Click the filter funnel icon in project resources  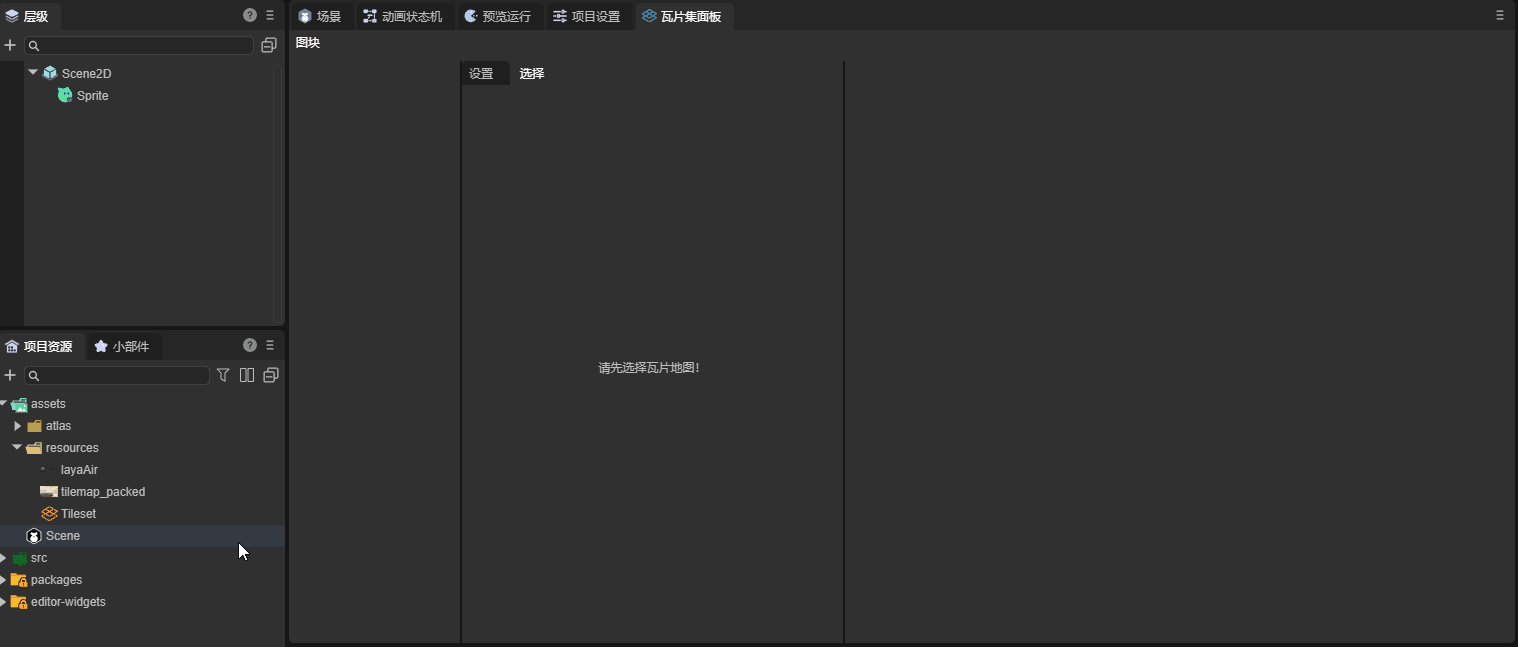[x=223, y=375]
